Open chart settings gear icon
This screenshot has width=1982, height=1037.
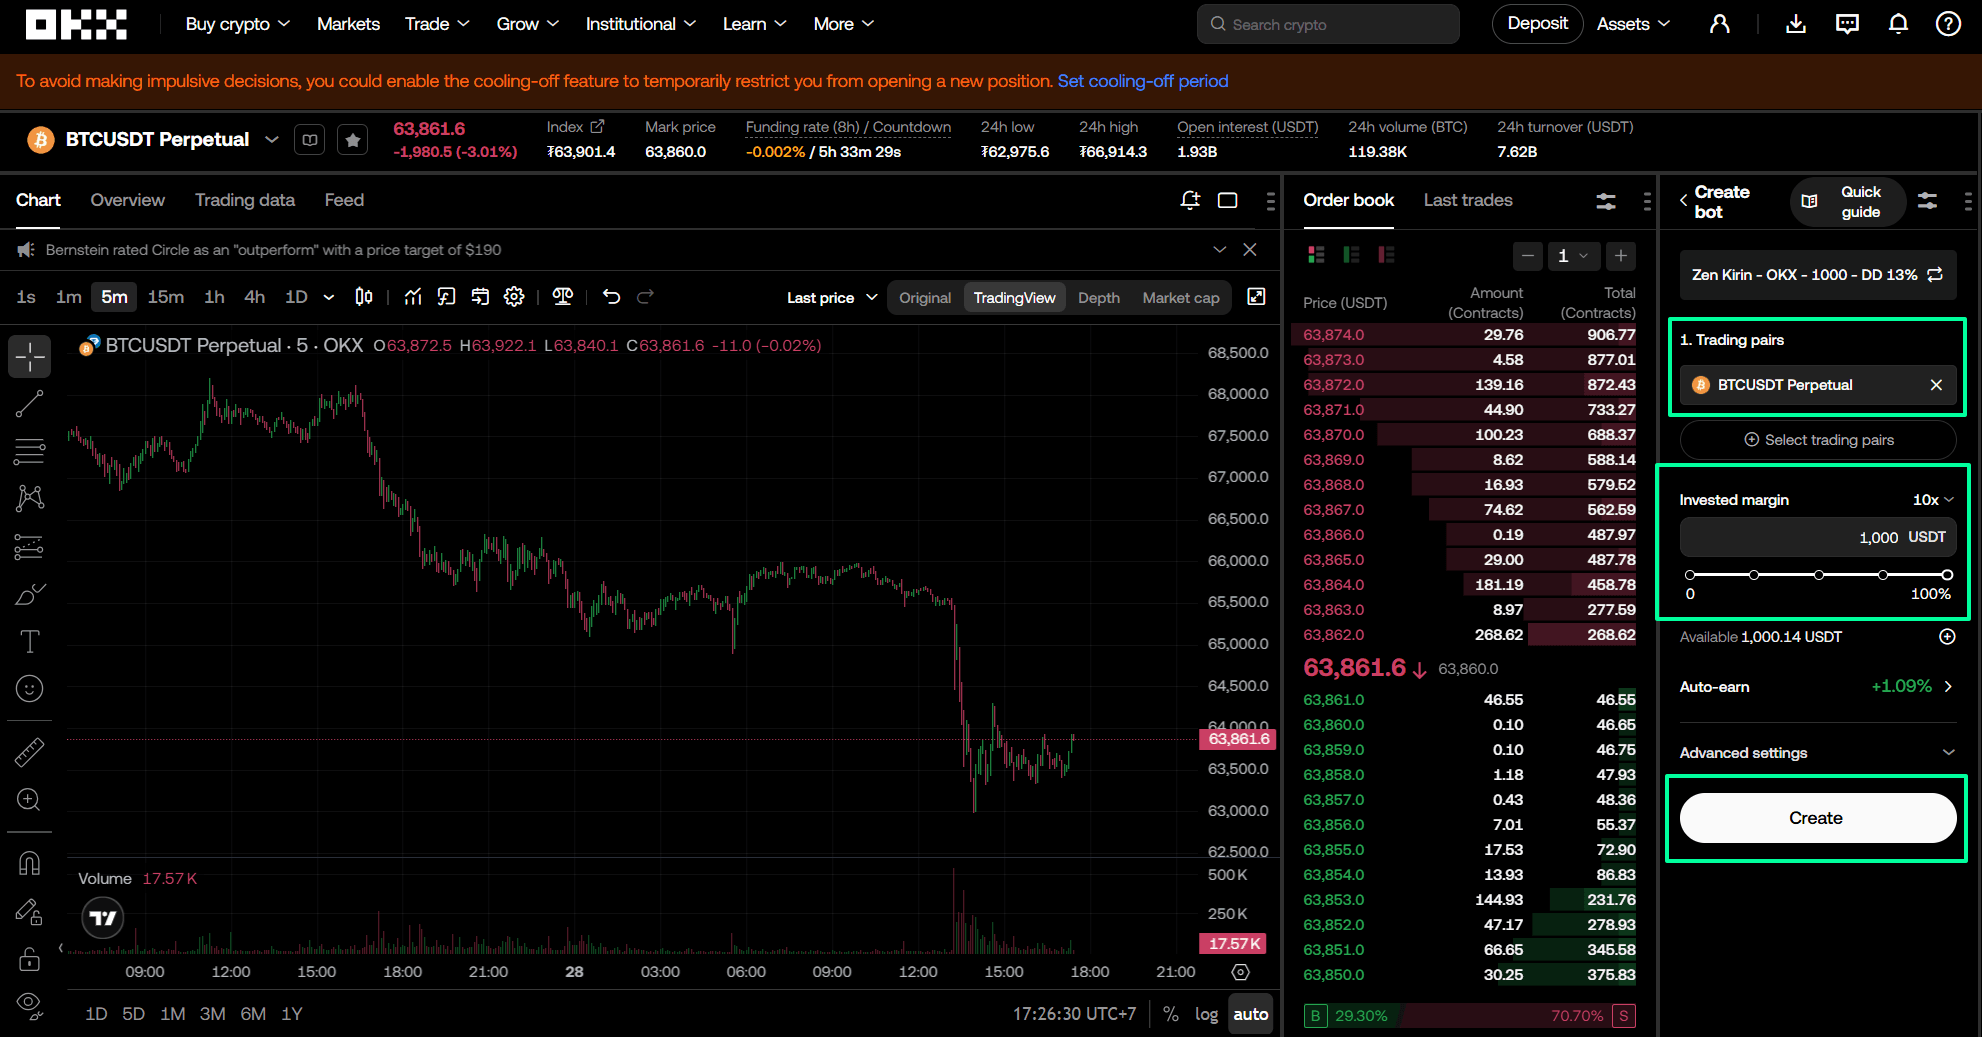(x=514, y=297)
